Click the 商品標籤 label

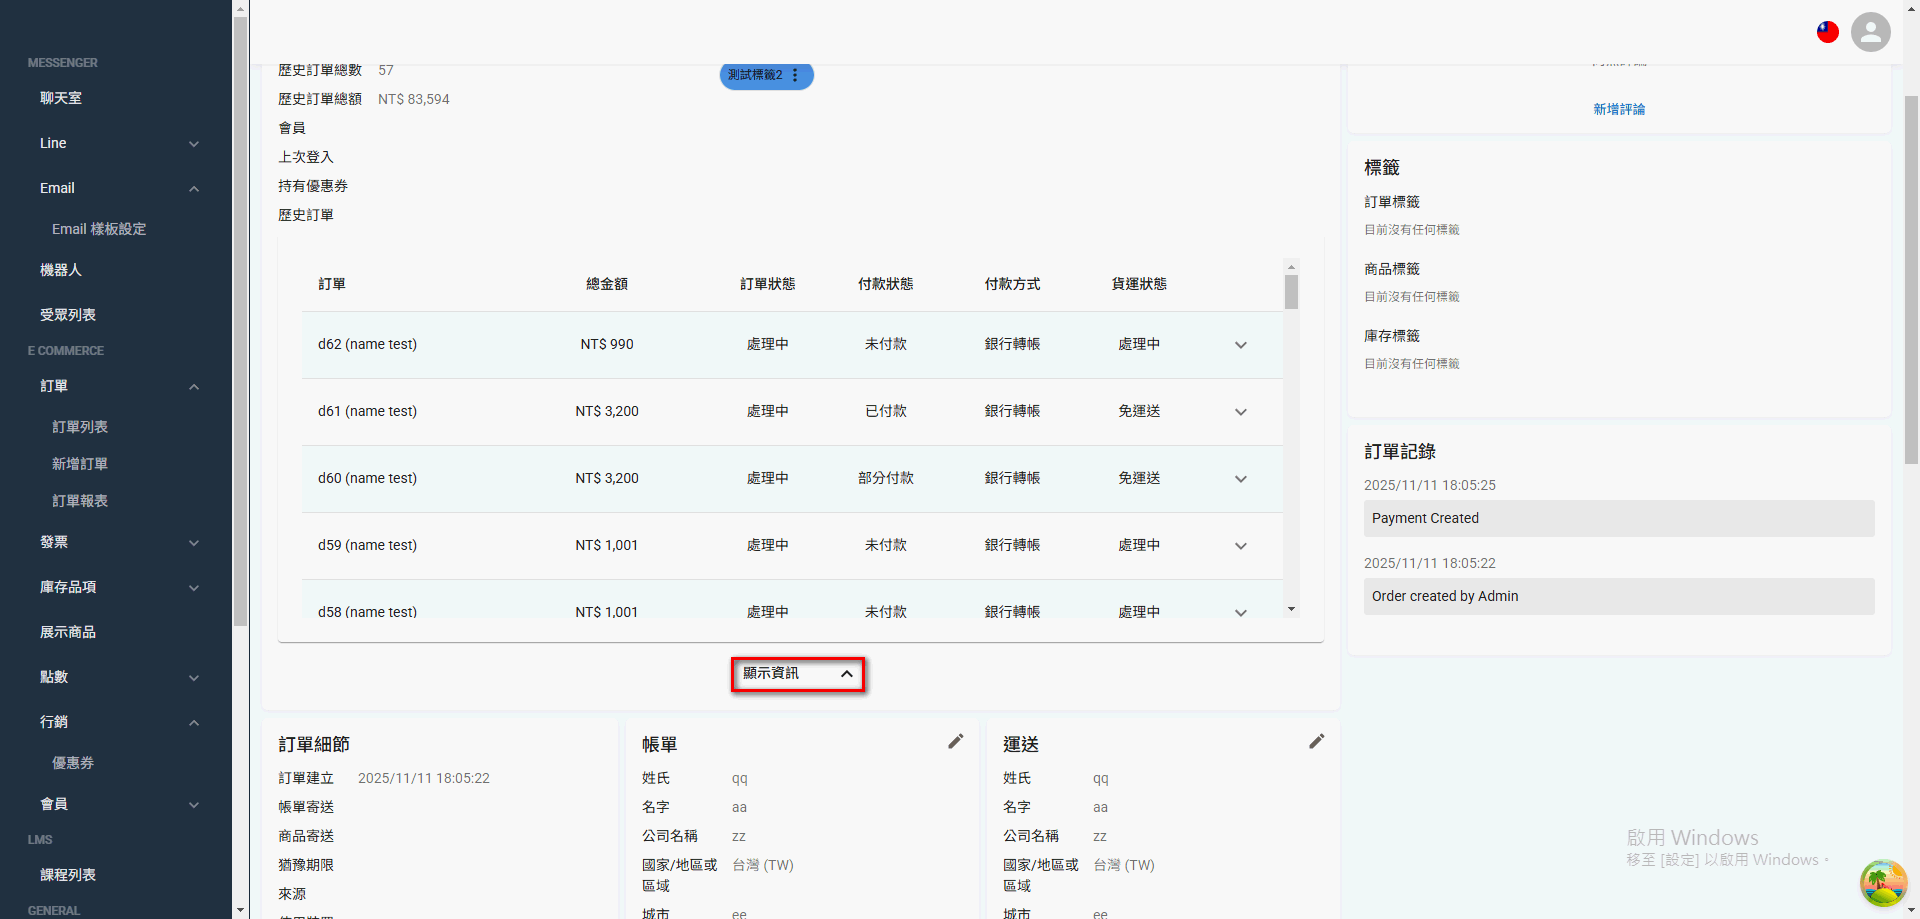pos(1392,269)
